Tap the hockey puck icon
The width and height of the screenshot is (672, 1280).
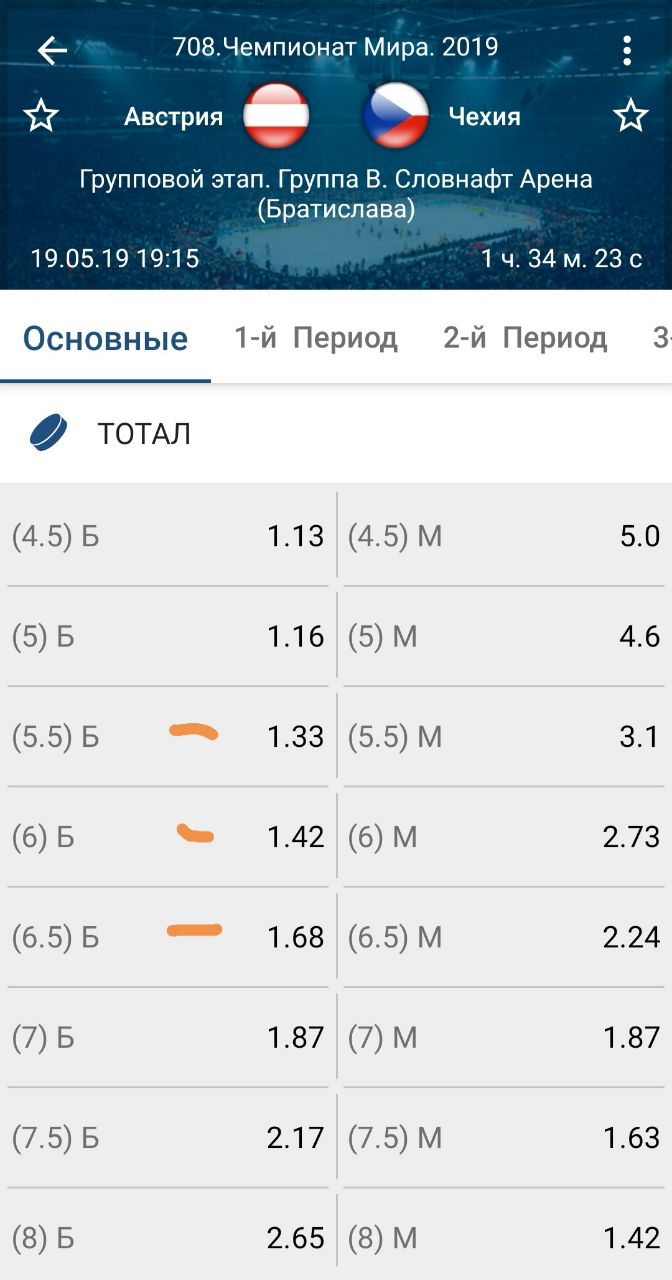[49, 434]
